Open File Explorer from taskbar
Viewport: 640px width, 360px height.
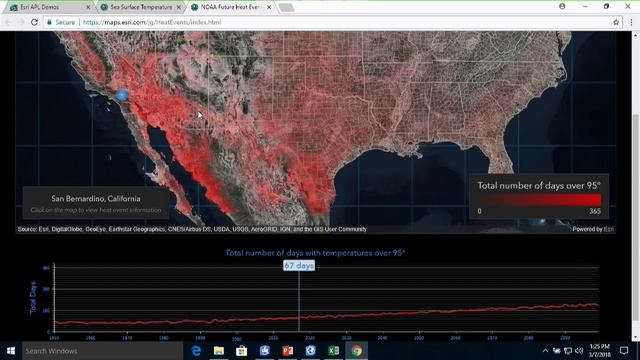coord(219,351)
